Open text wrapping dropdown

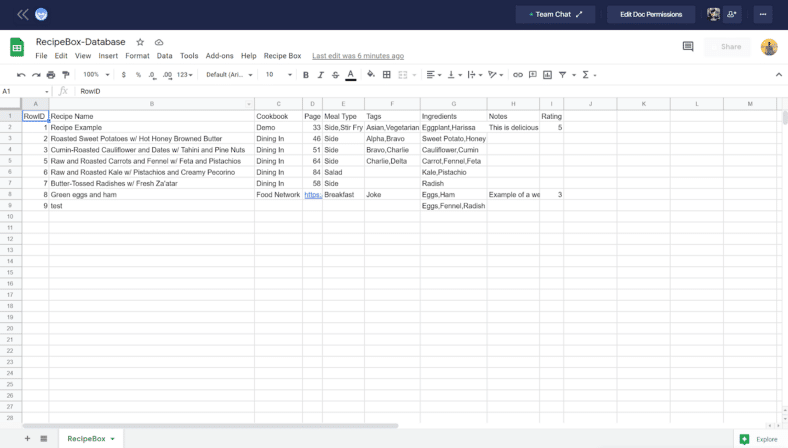[x=474, y=75]
